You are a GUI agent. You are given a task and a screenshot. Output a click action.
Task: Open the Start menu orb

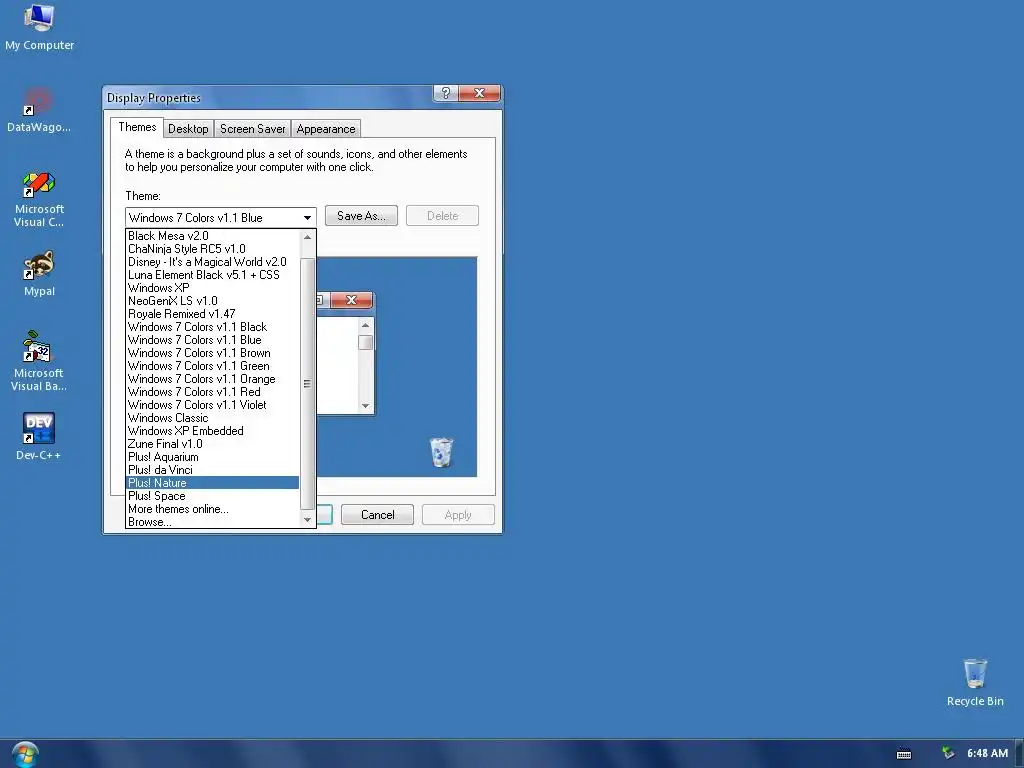[25, 754]
